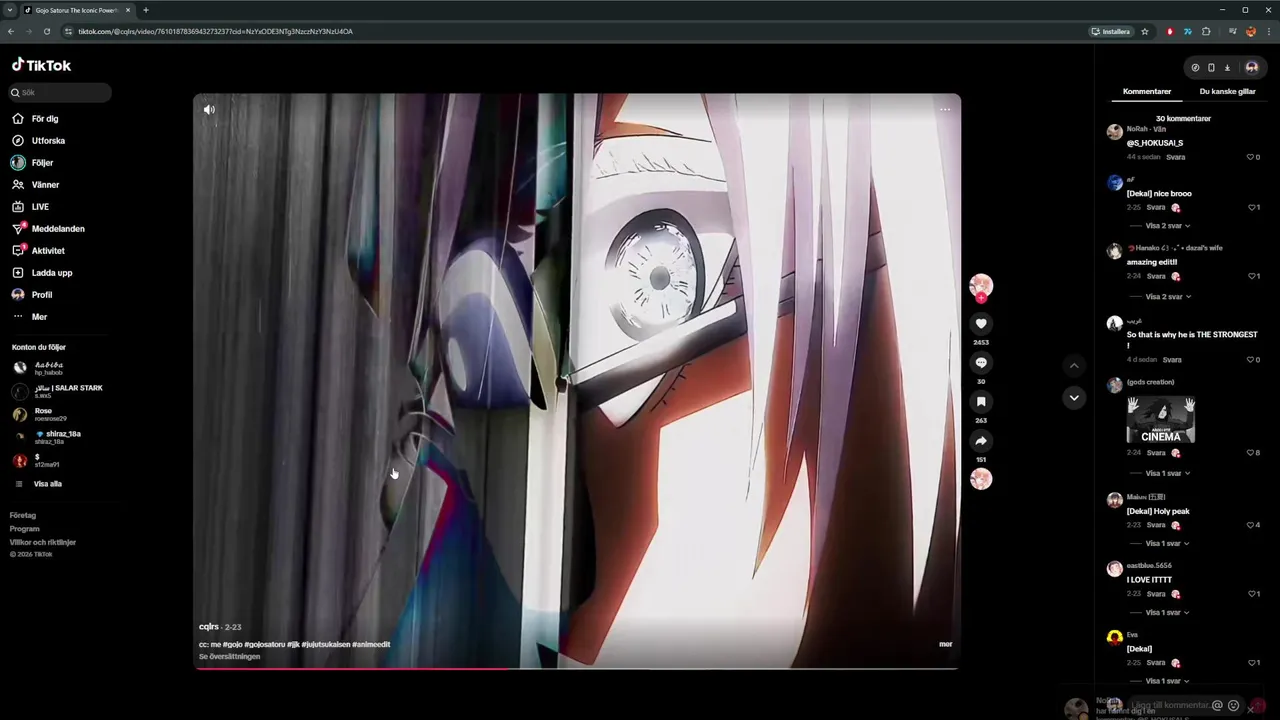Open cqlrs username on video
The width and height of the screenshot is (1280, 720).
pyautogui.click(x=209, y=627)
